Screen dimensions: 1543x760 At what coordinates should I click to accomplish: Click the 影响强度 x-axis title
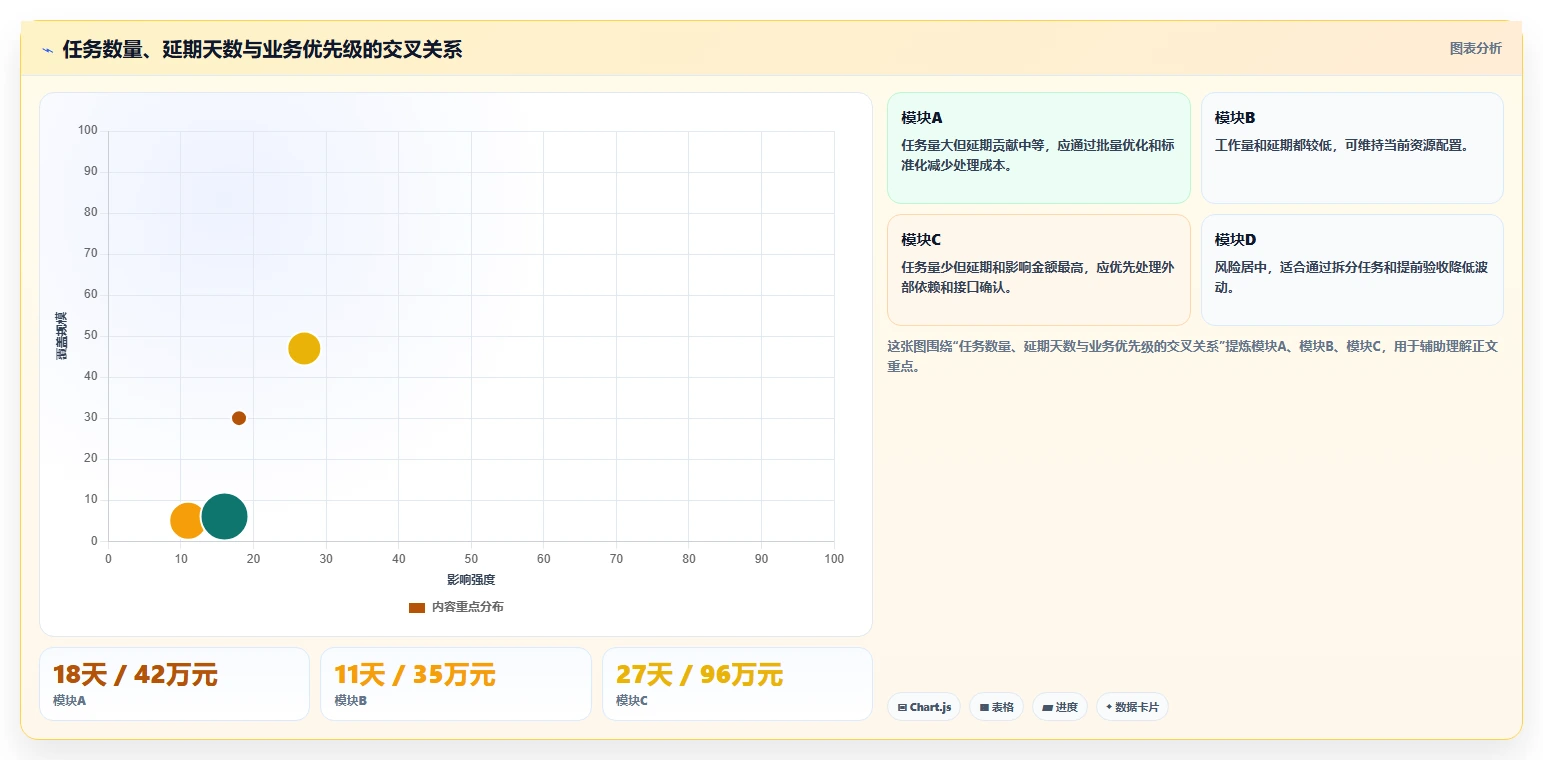tap(471, 580)
